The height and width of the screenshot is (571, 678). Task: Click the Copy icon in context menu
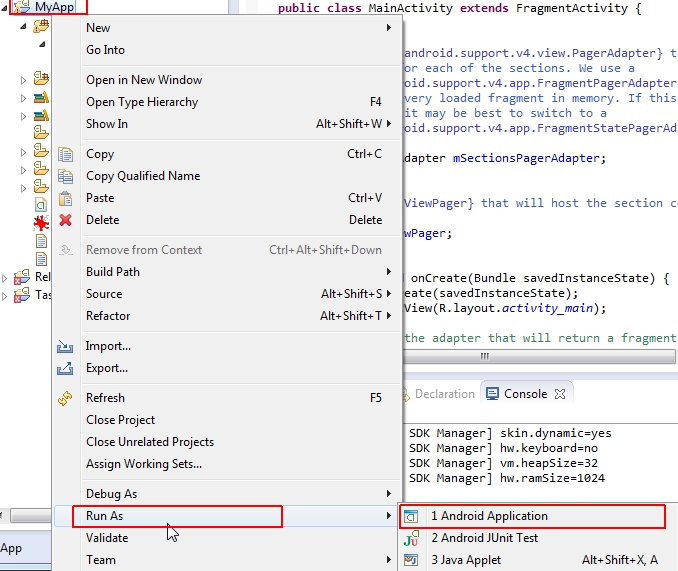point(66,154)
